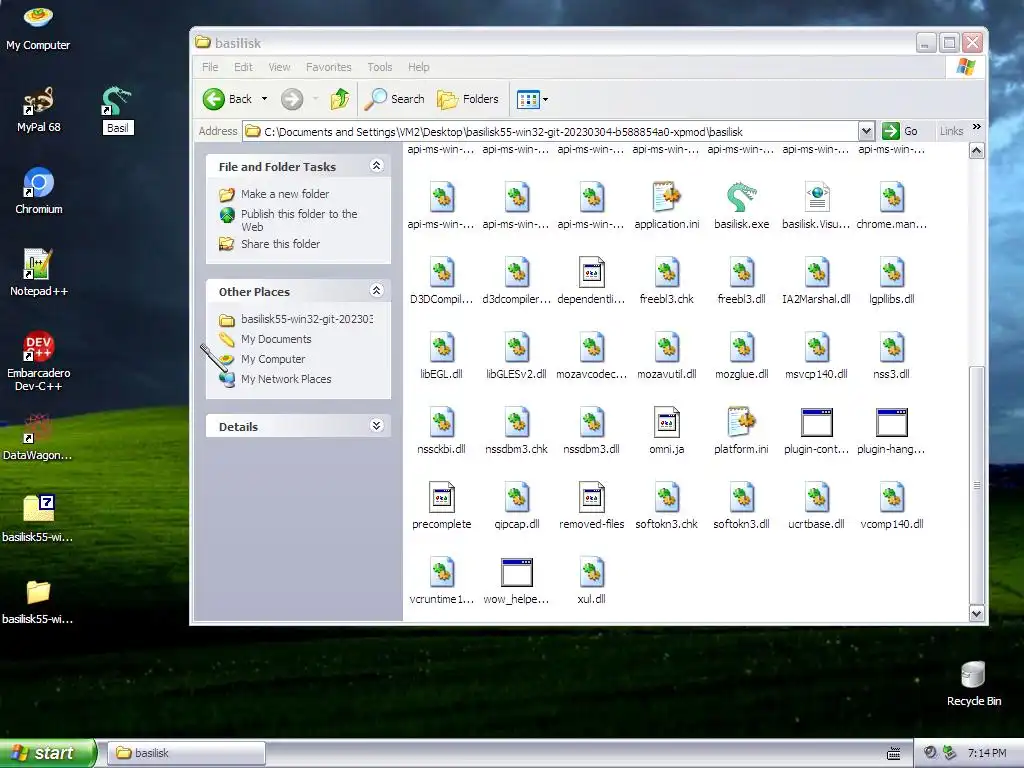The image size is (1024, 768).
Task: Select the libEGL.dll file
Action: tap(441, 355)
